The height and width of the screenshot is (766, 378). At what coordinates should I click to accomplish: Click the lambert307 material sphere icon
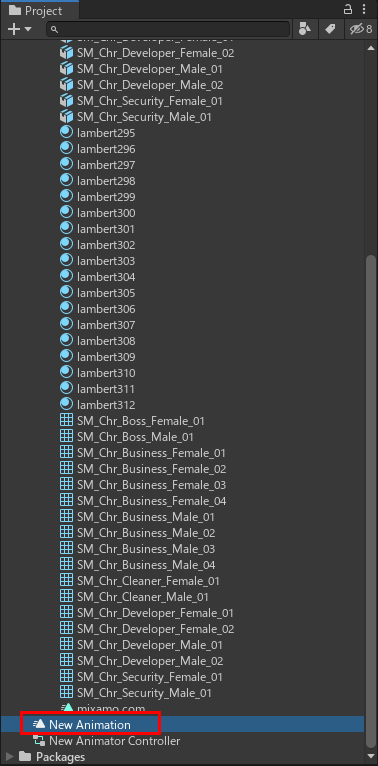click(66, 325)
